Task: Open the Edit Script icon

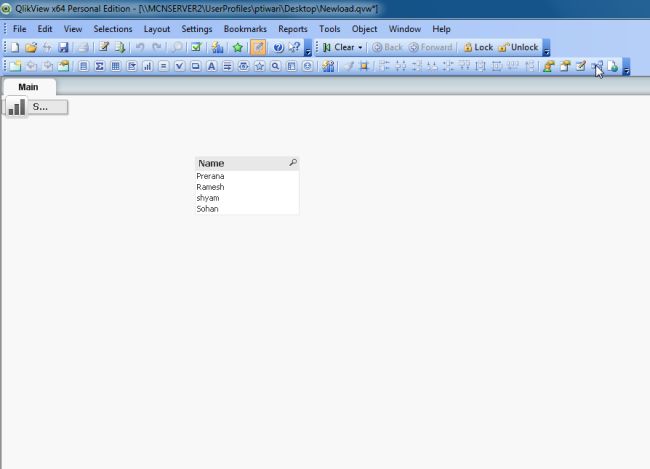Action: pyautogui.click(x=104, y=47)
